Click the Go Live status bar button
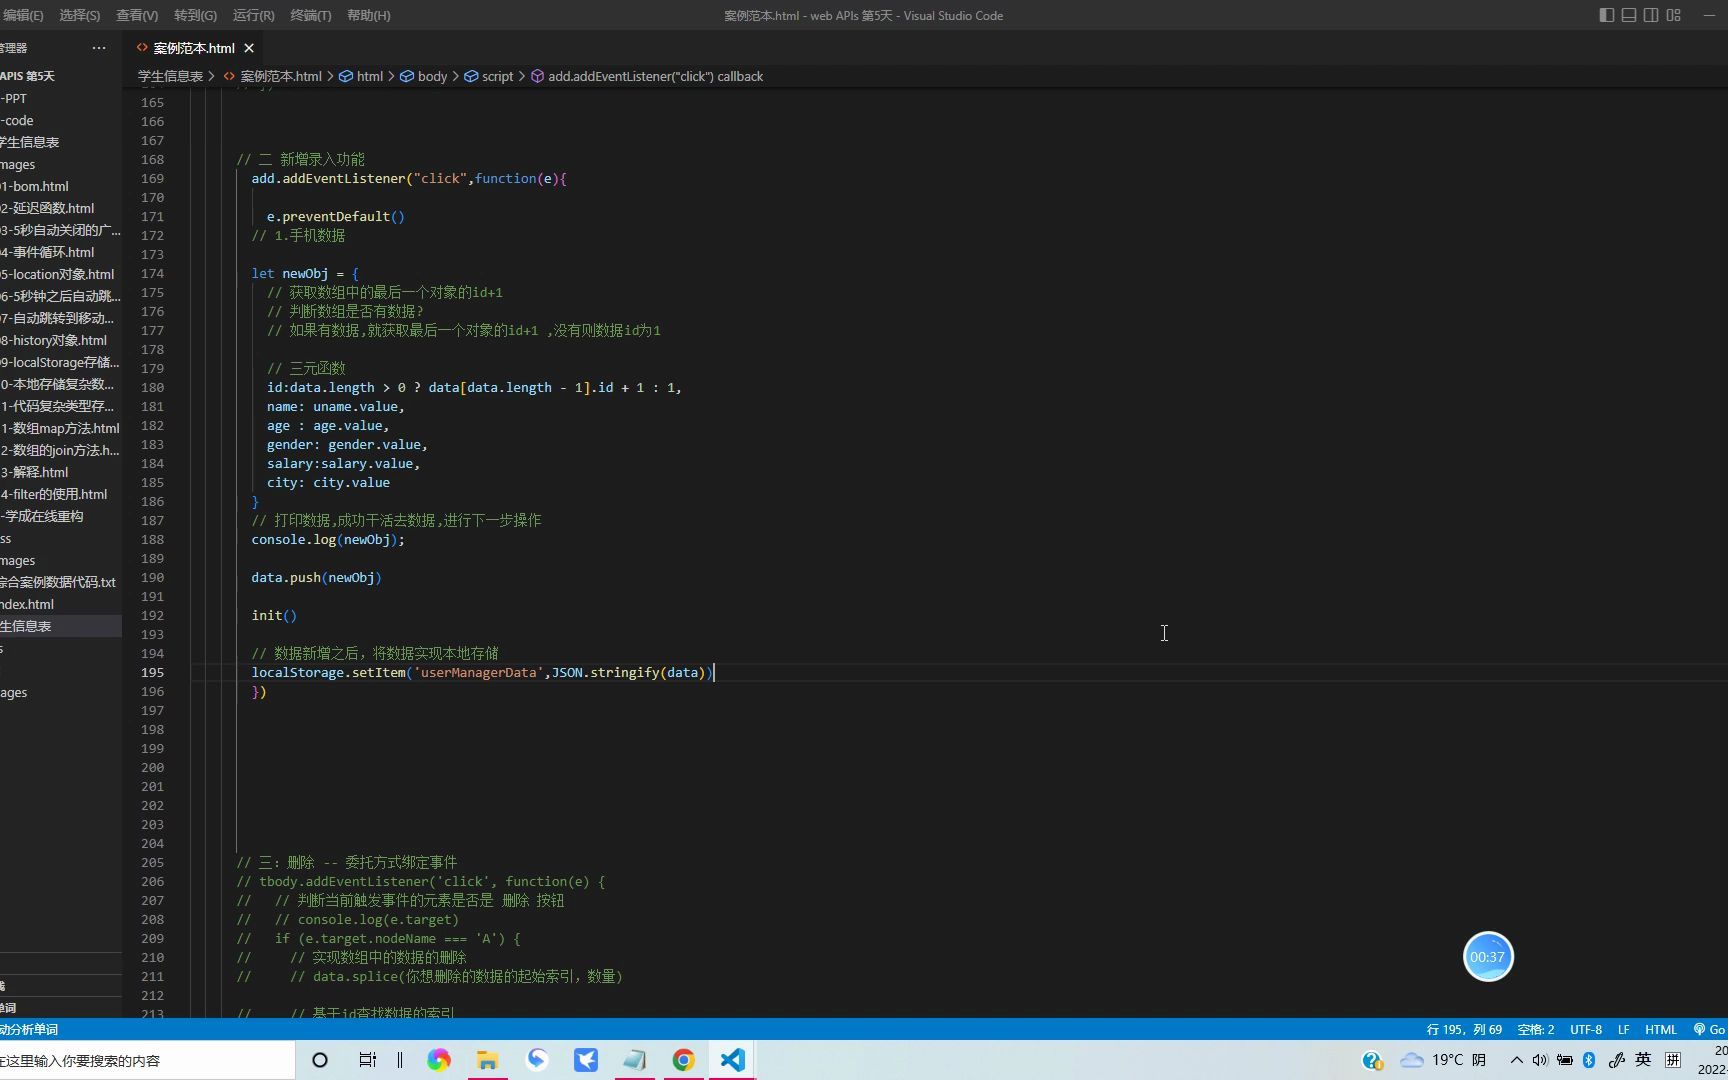 tap(1709, 1029)
